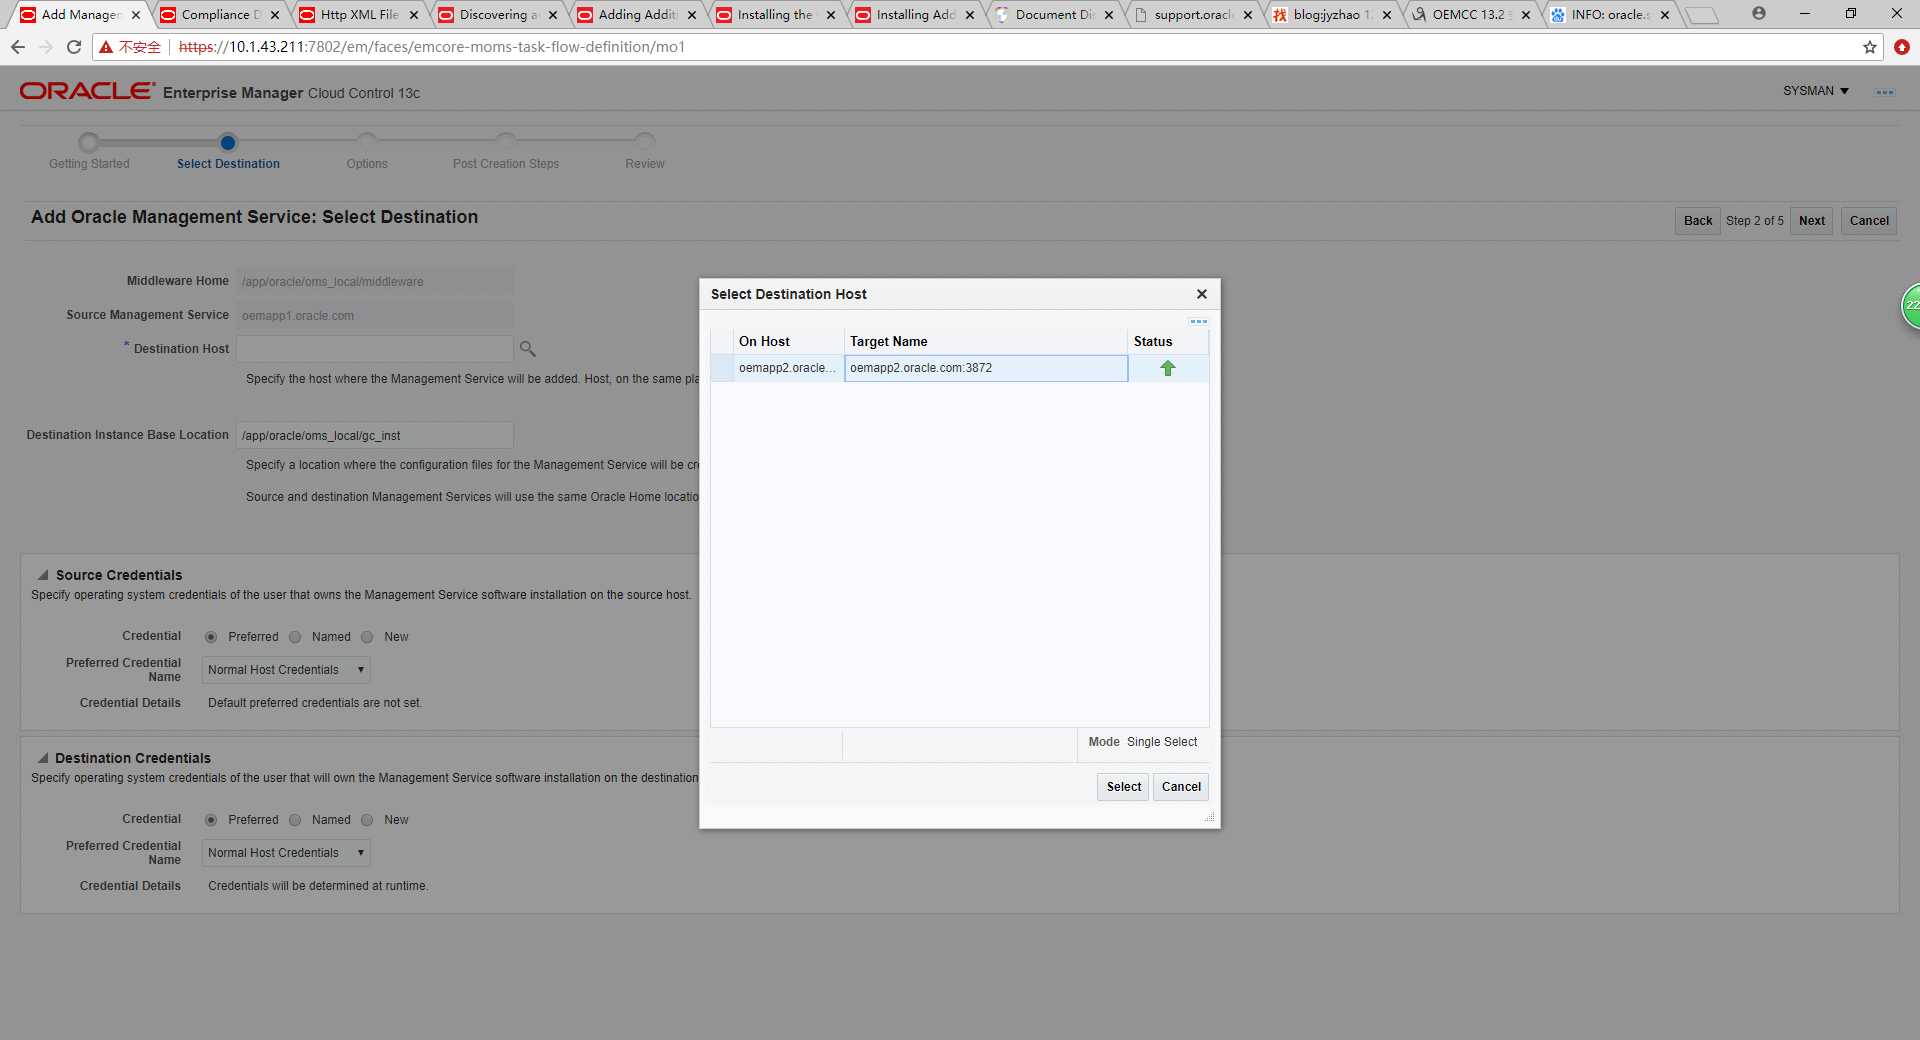Open the top-right blue dots menu
The height and width of the screenshot is (1040, 1920).
coord(1885,92)
